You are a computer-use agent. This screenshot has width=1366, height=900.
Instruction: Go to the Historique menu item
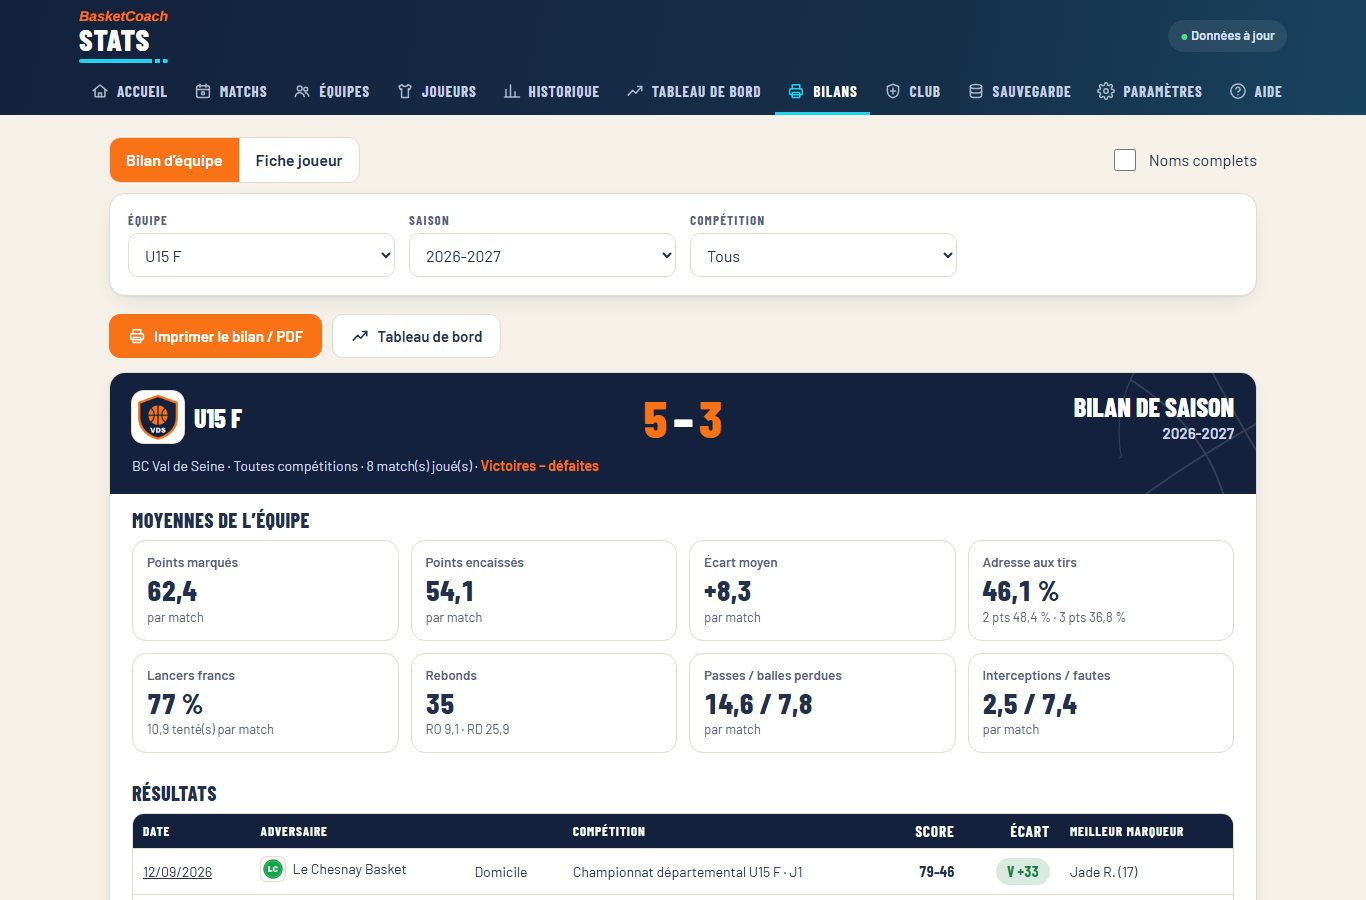[x=551, y=91]
